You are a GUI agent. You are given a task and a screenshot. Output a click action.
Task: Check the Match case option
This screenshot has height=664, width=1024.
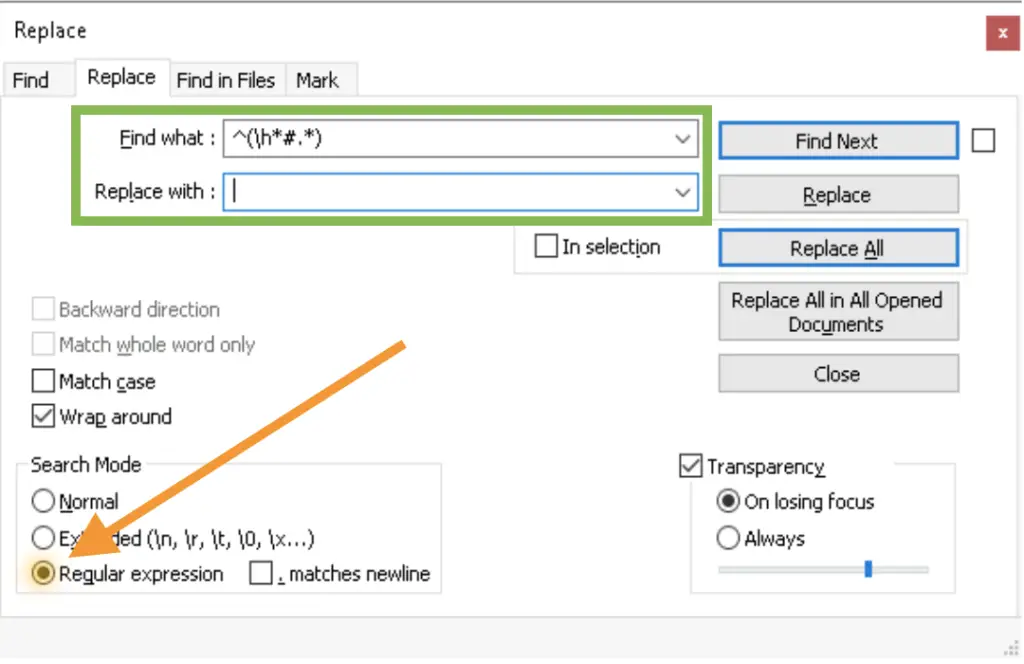point(43,381)
